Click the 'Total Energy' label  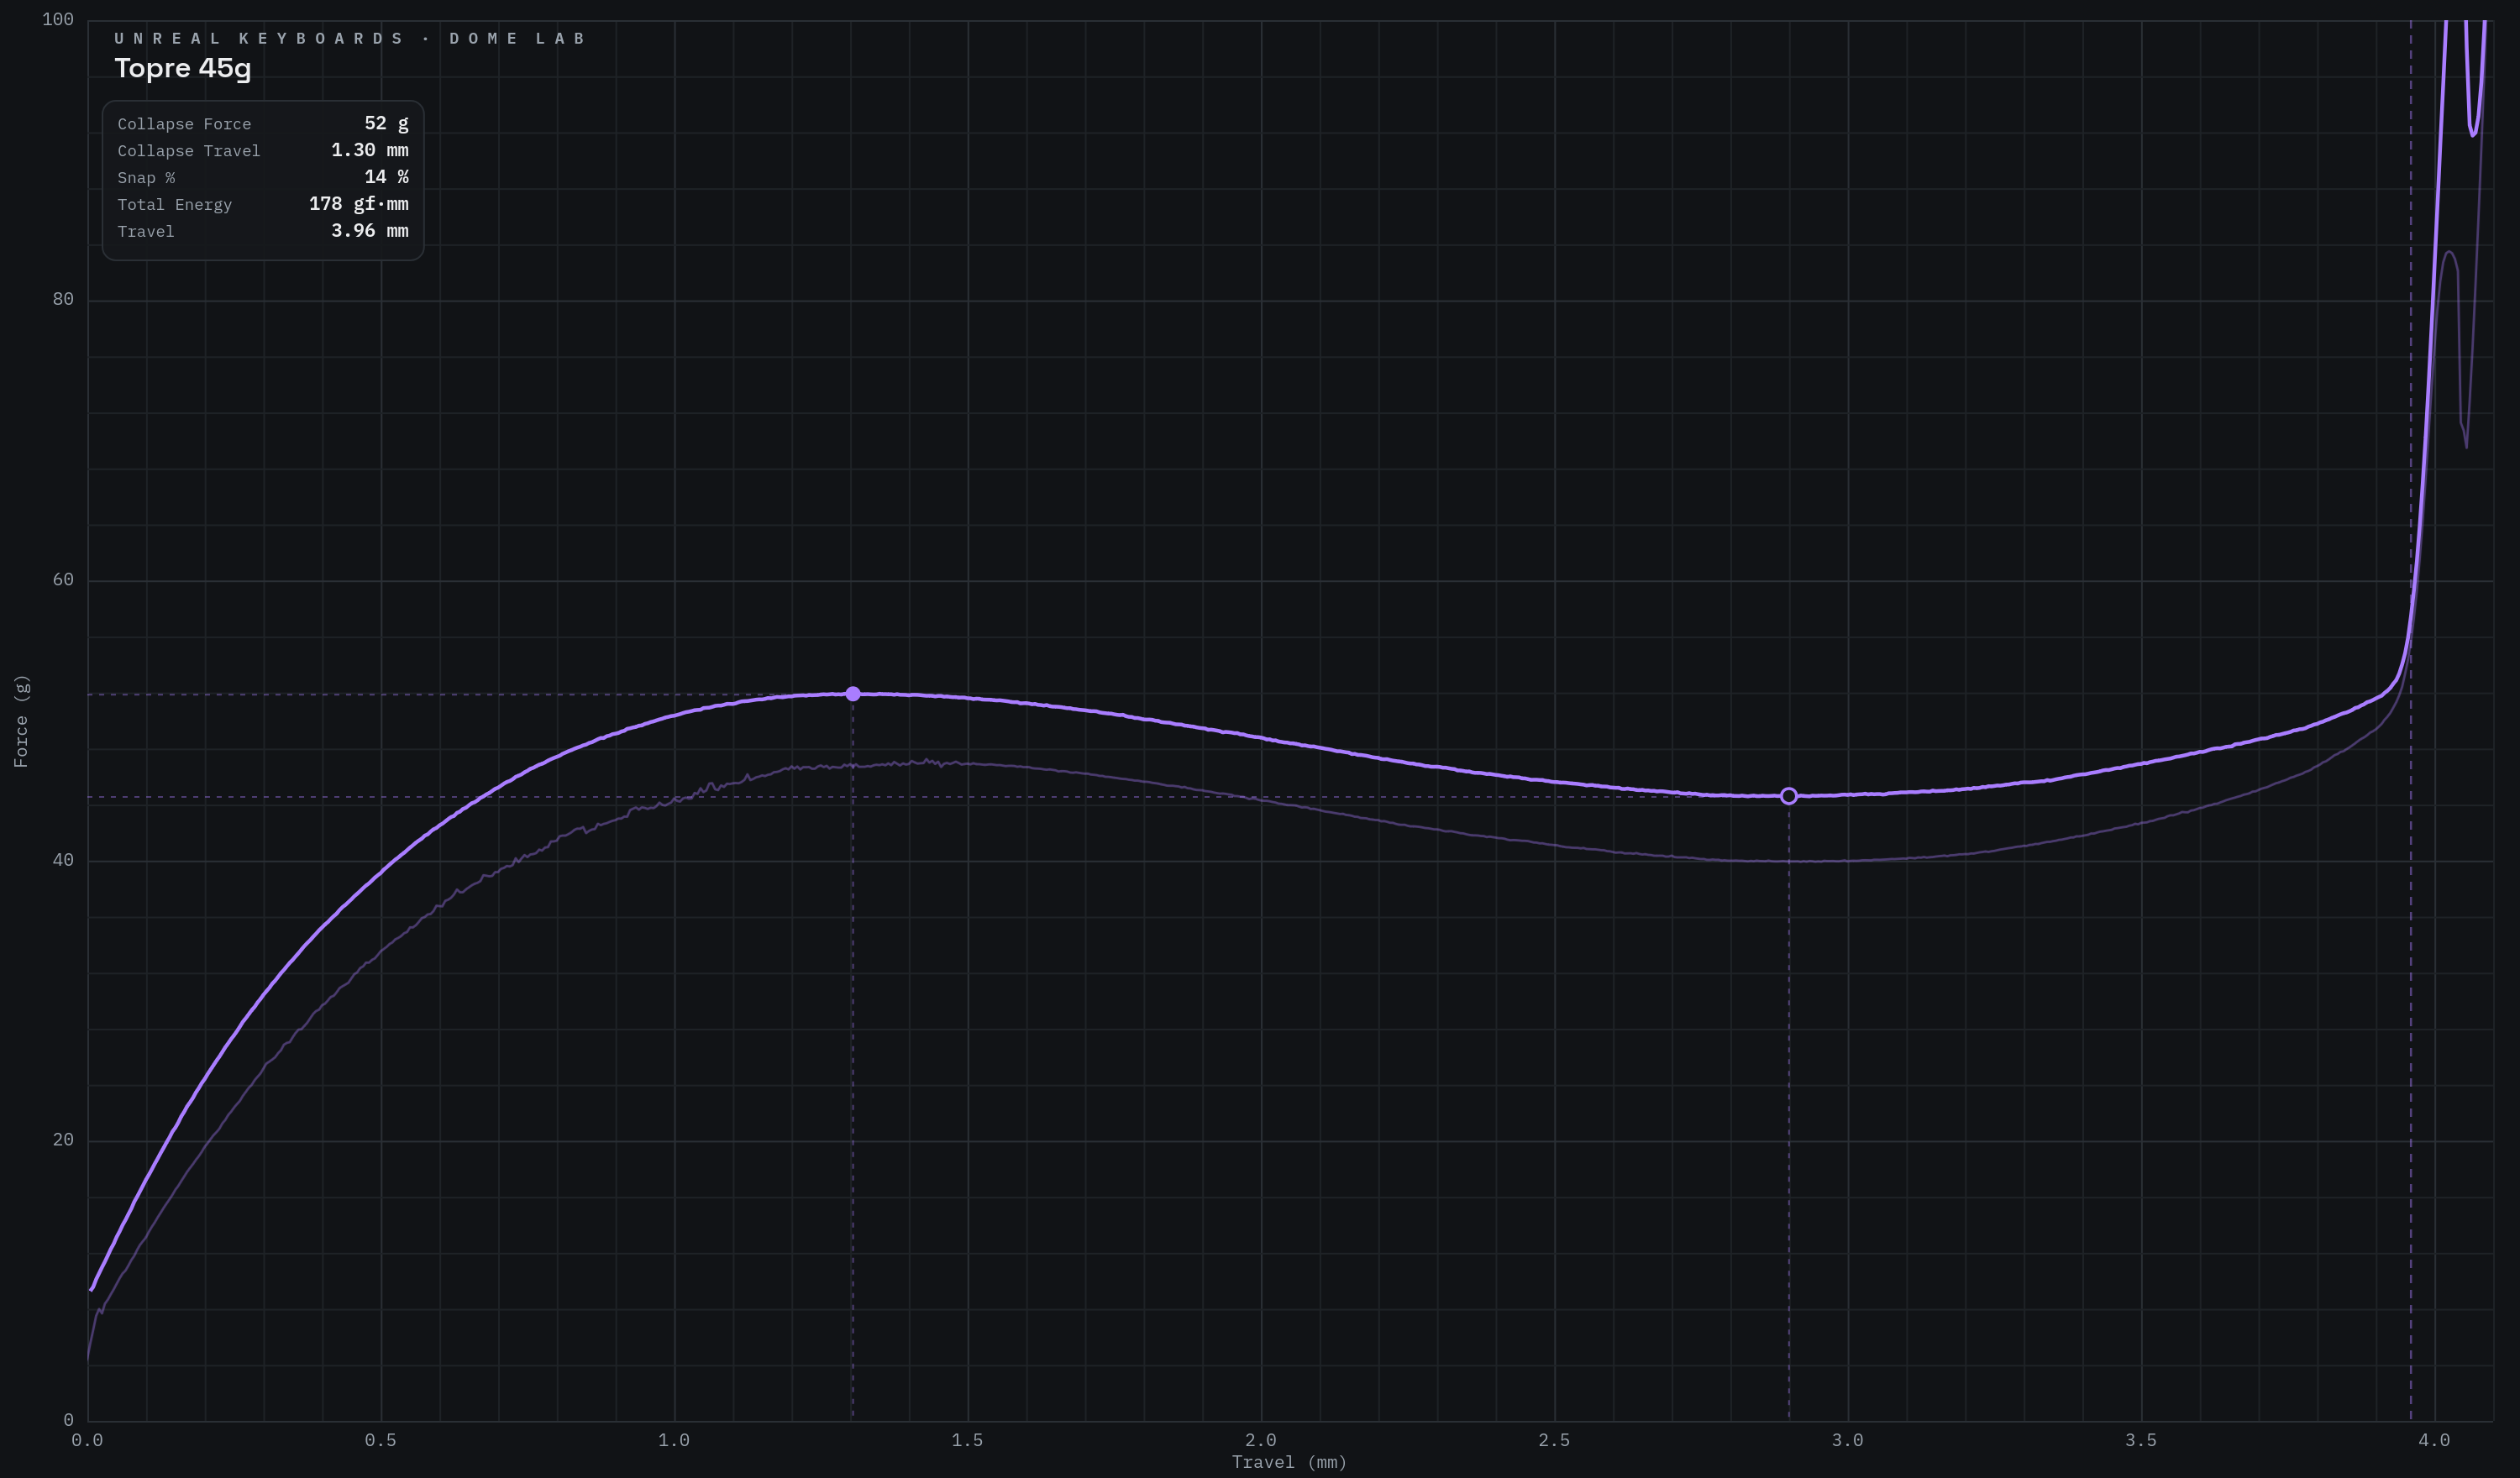(175, 205)
